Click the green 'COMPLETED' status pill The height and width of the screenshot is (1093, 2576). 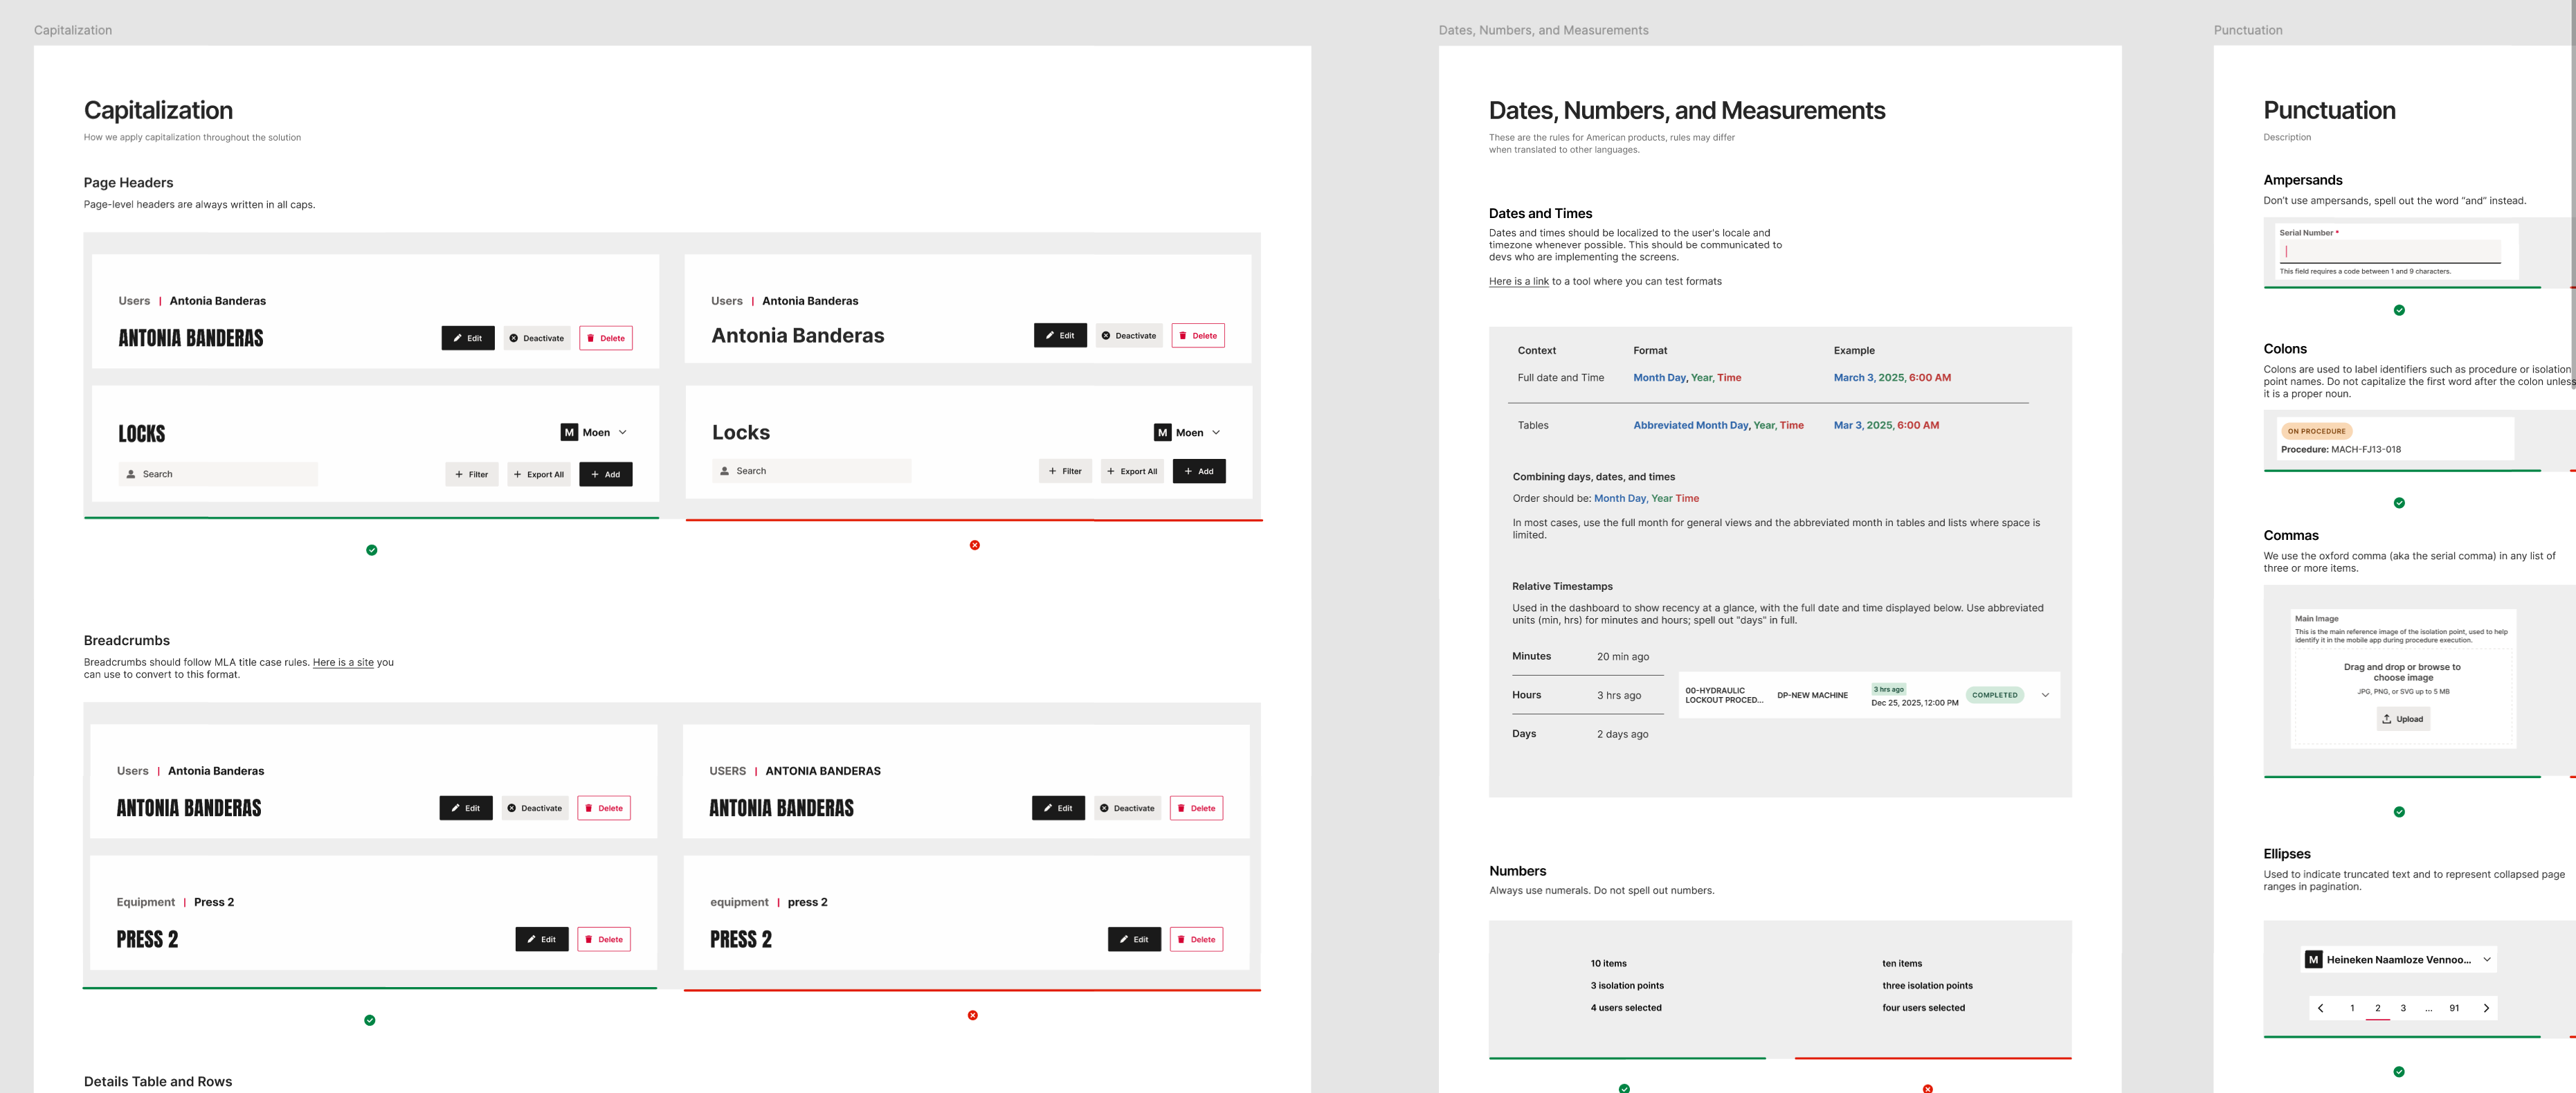pos(1994,695)
